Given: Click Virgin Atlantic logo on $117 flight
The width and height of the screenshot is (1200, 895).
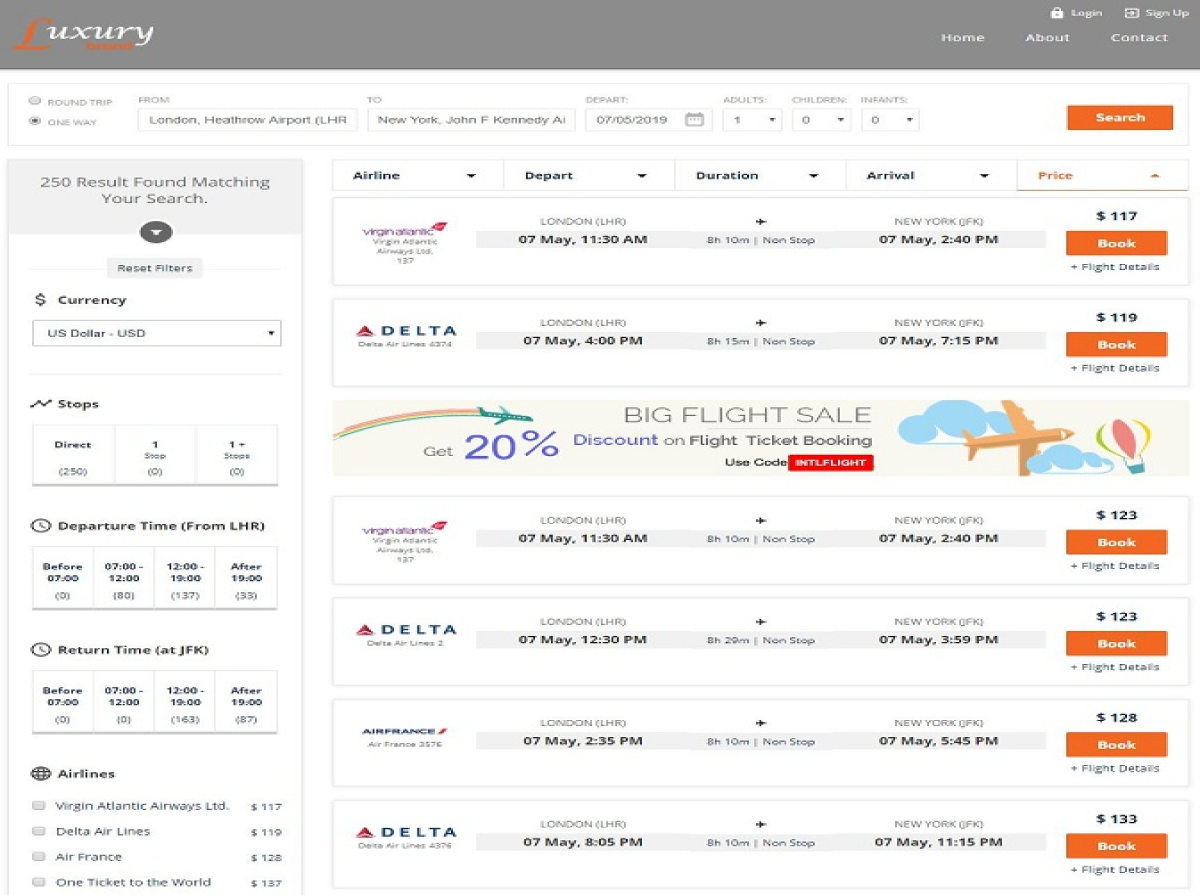Looking at the screenshot, I should click(x=405, y=229).
